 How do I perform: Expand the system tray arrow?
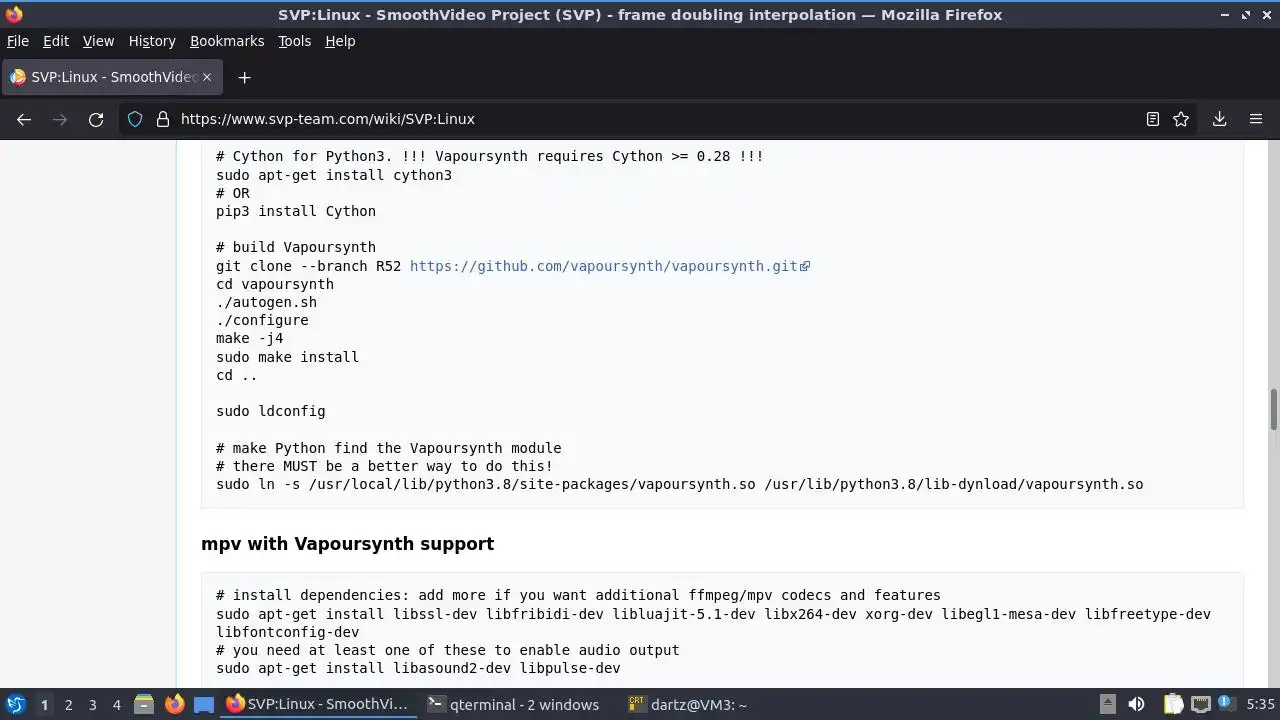[1107, 705]
